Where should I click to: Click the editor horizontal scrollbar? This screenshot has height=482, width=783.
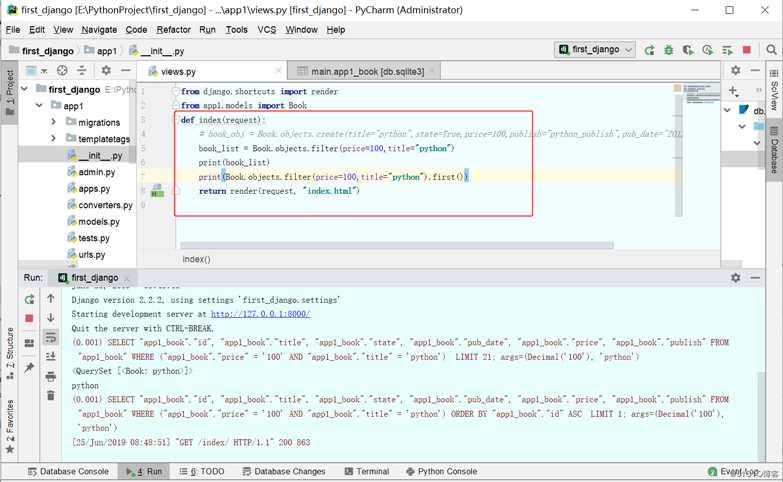click(396, 245)
